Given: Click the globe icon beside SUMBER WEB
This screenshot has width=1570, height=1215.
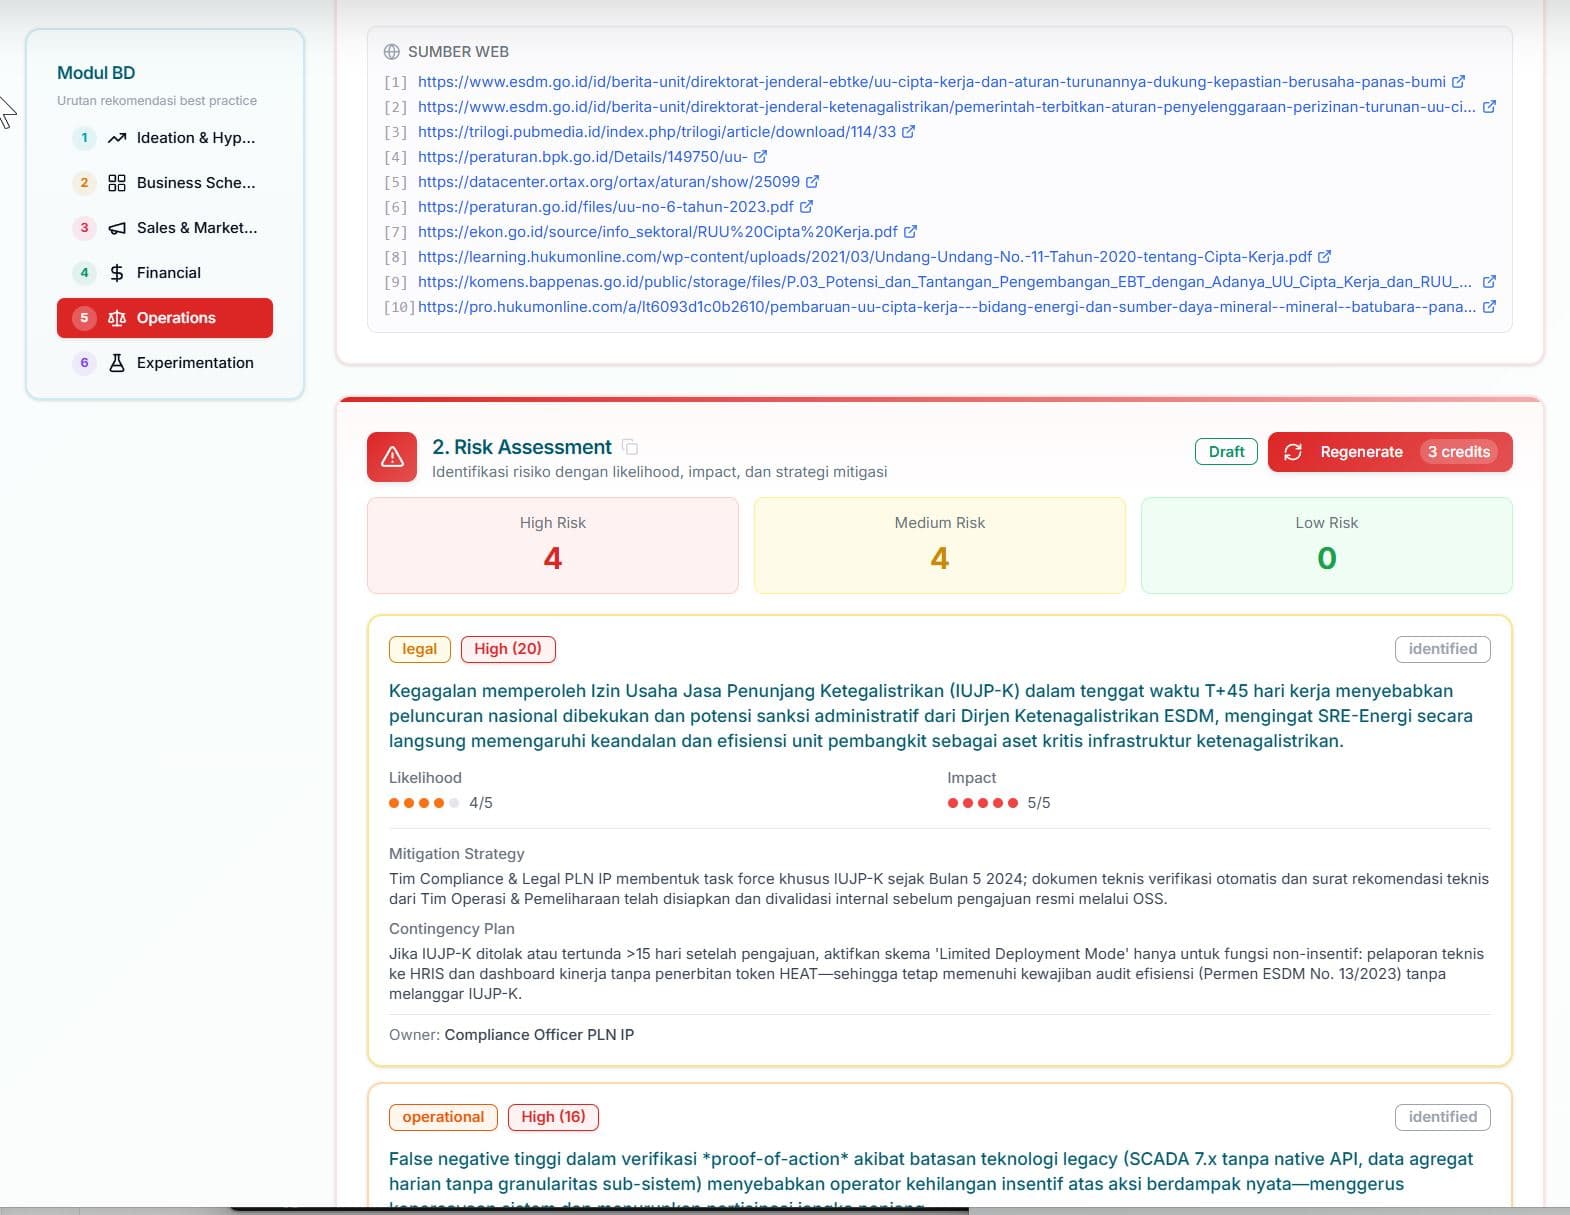Looking at the screenshot, I should [392, 52].
